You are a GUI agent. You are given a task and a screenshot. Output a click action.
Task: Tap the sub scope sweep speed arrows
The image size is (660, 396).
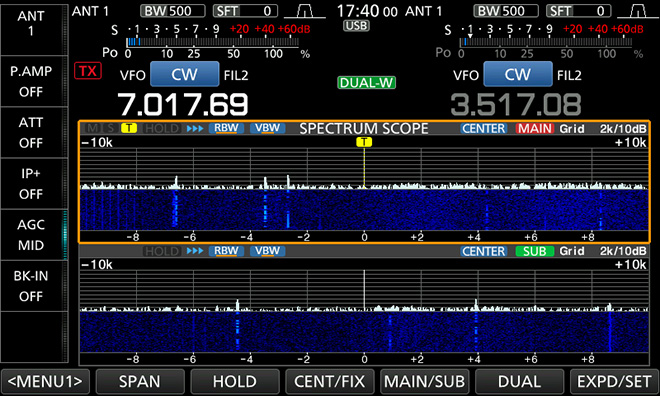[195, 251]
